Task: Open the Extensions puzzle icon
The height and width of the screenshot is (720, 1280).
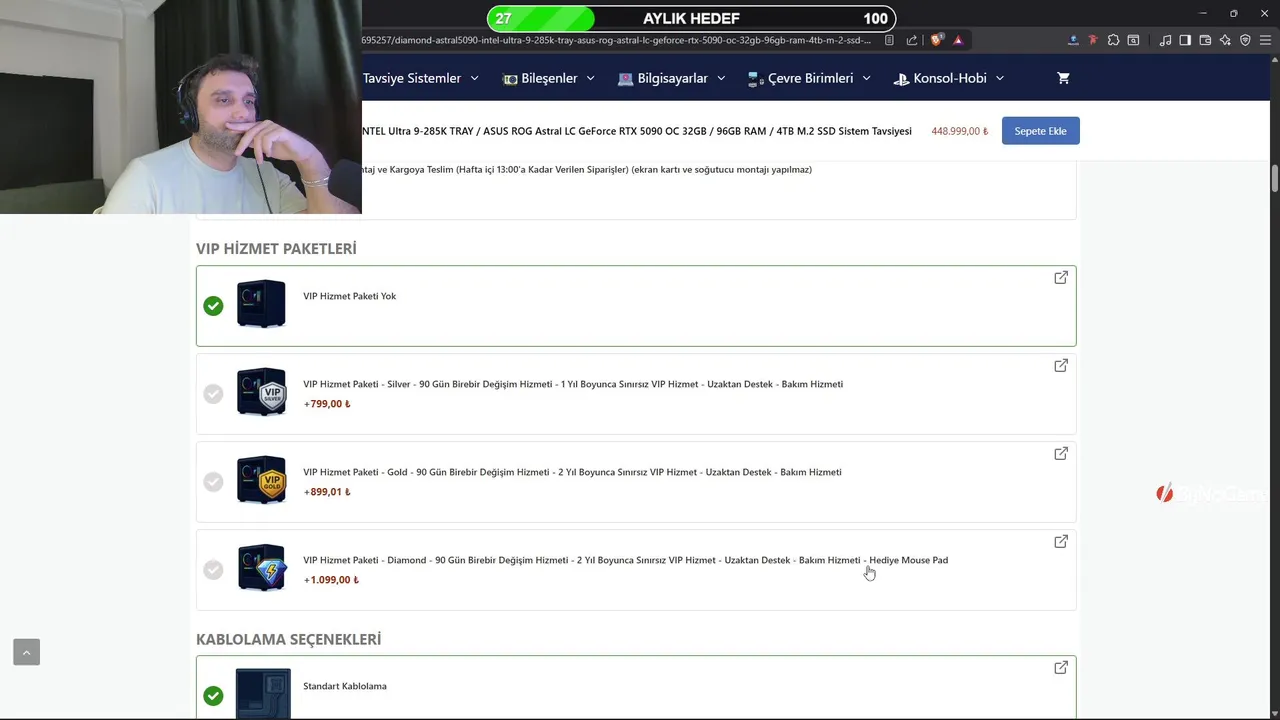Action: pyautogui.click(x=1113, y=40)
